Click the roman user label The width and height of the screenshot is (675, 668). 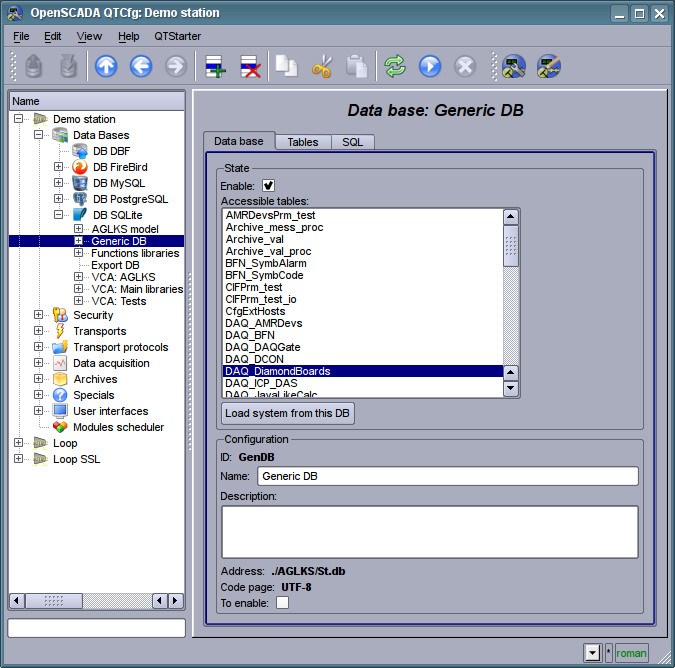pyautogui.click(x=631, y=653)
